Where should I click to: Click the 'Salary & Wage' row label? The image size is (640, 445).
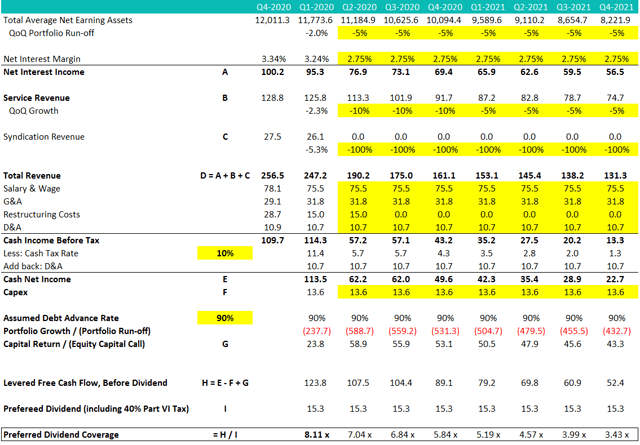[x=31, y=189]
